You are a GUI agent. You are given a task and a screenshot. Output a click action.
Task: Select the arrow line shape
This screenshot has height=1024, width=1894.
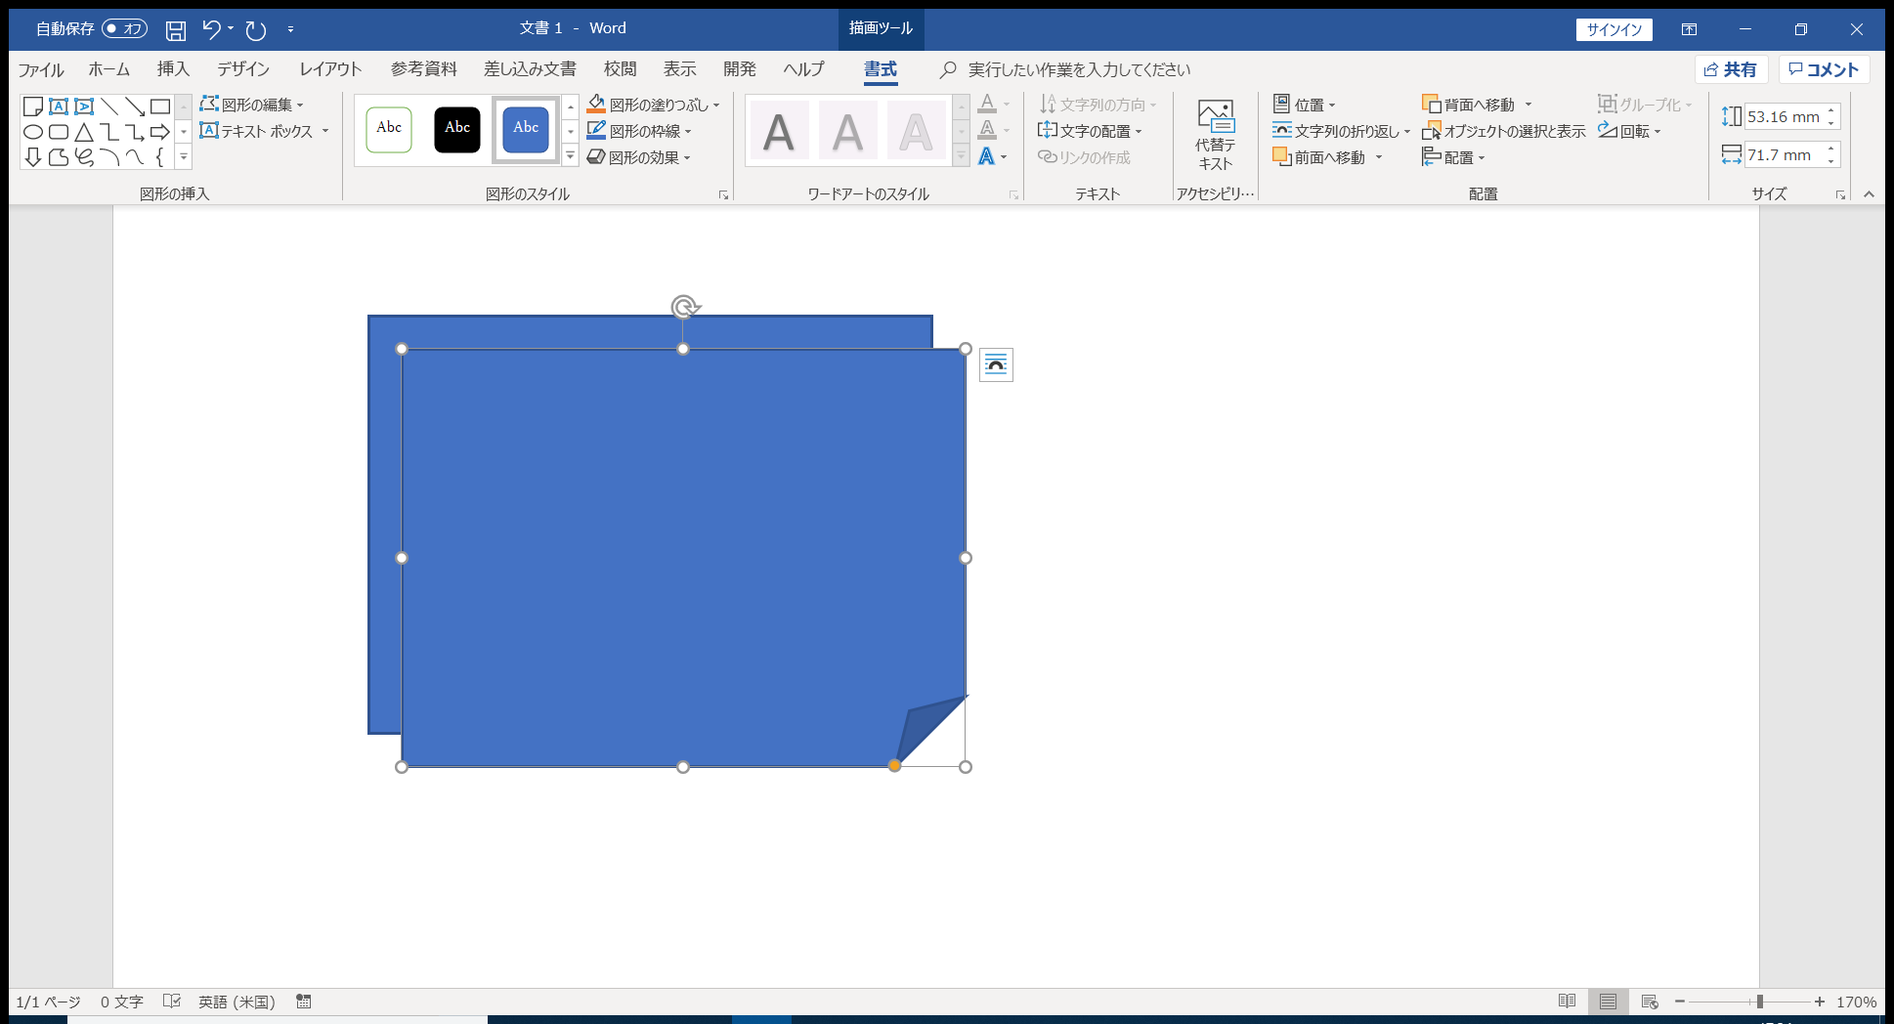point(135,106)
